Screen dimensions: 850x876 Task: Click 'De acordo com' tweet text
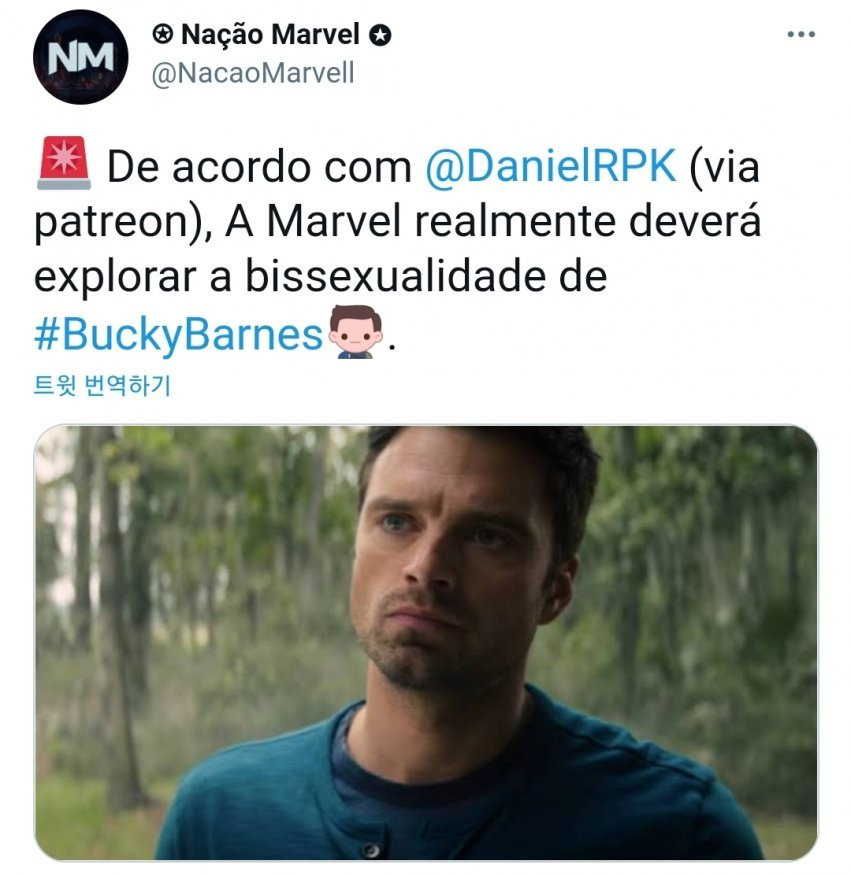click(x=259, y=166)
